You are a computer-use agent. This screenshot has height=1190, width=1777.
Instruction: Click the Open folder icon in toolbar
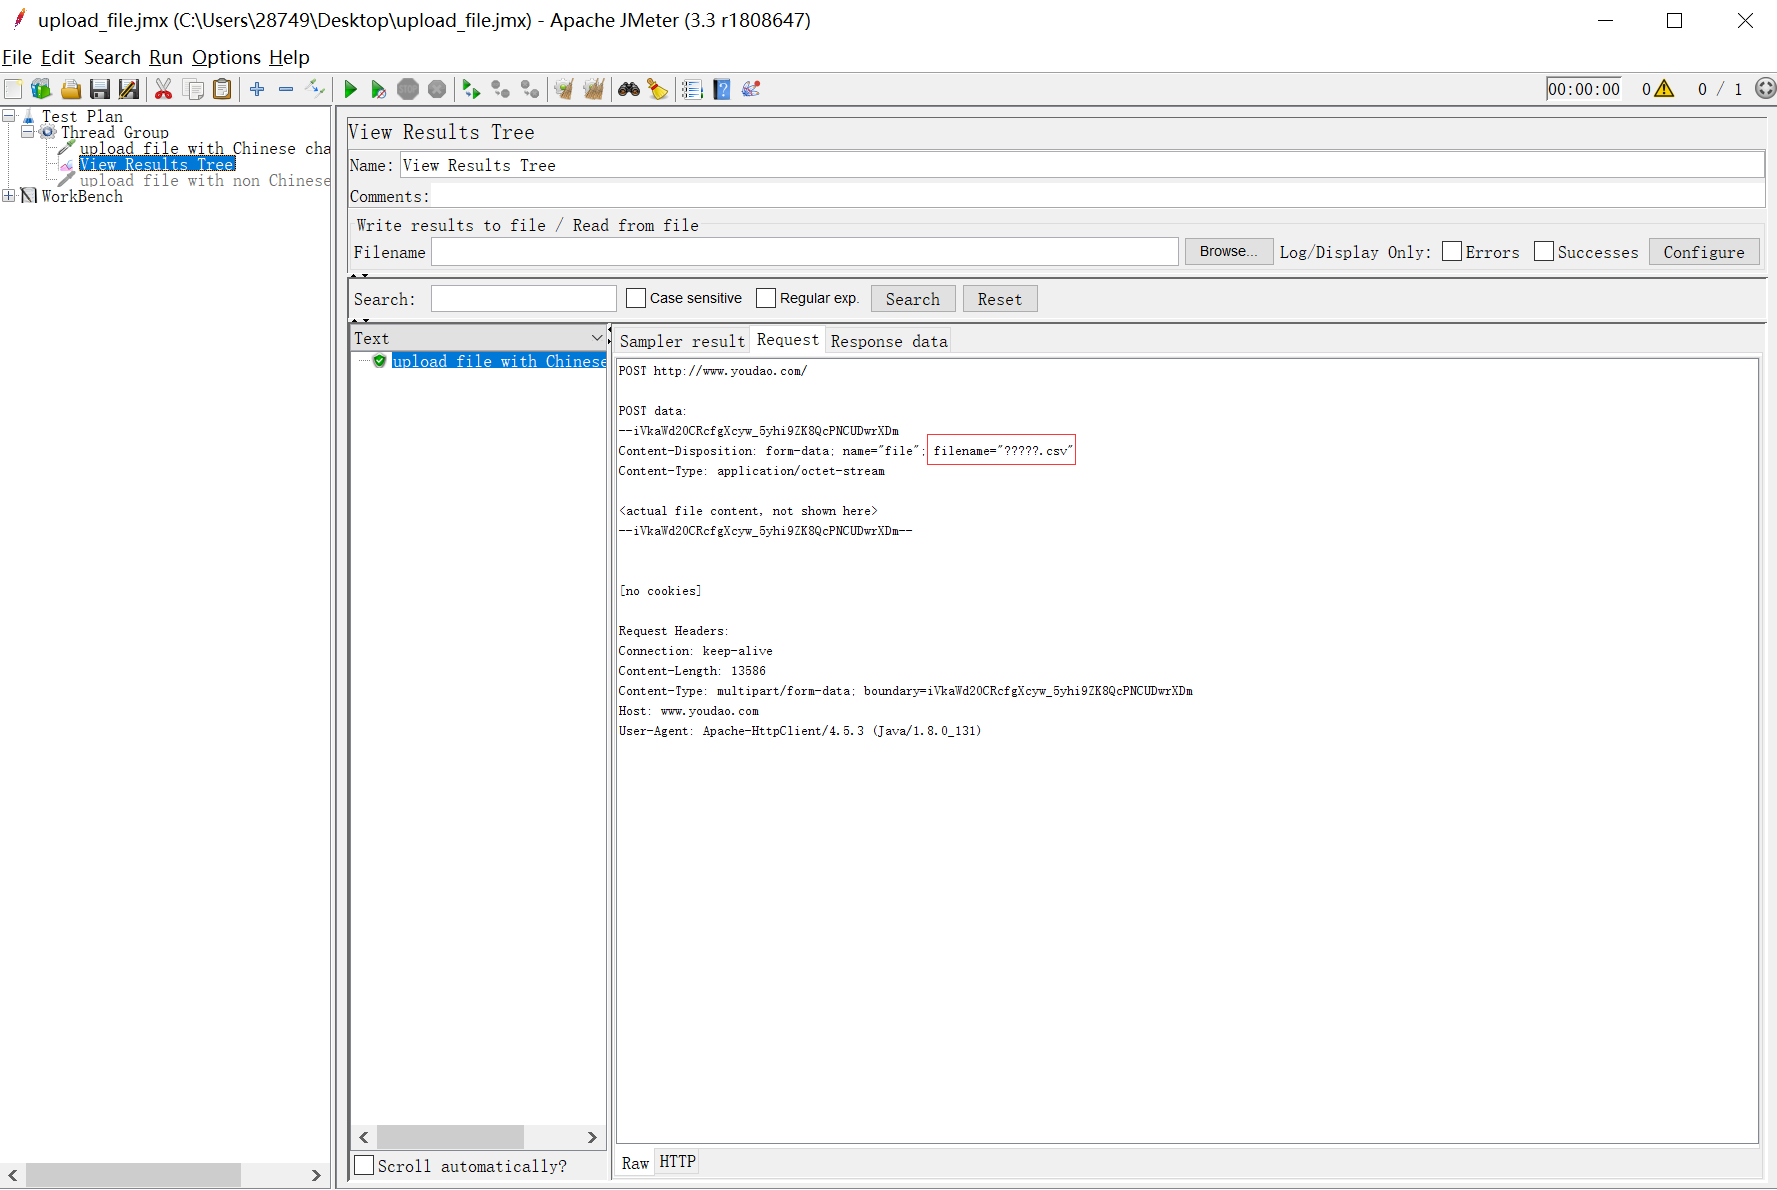(70, 90)
